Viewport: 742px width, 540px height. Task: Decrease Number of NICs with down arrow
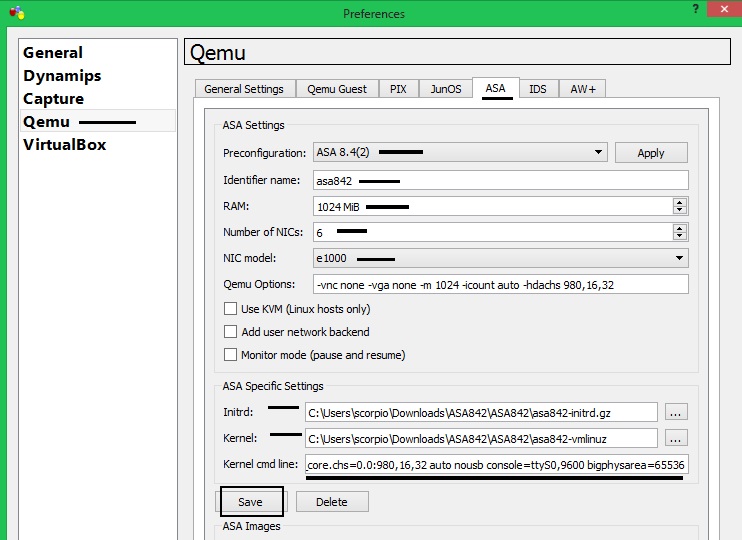coord(680,237)
